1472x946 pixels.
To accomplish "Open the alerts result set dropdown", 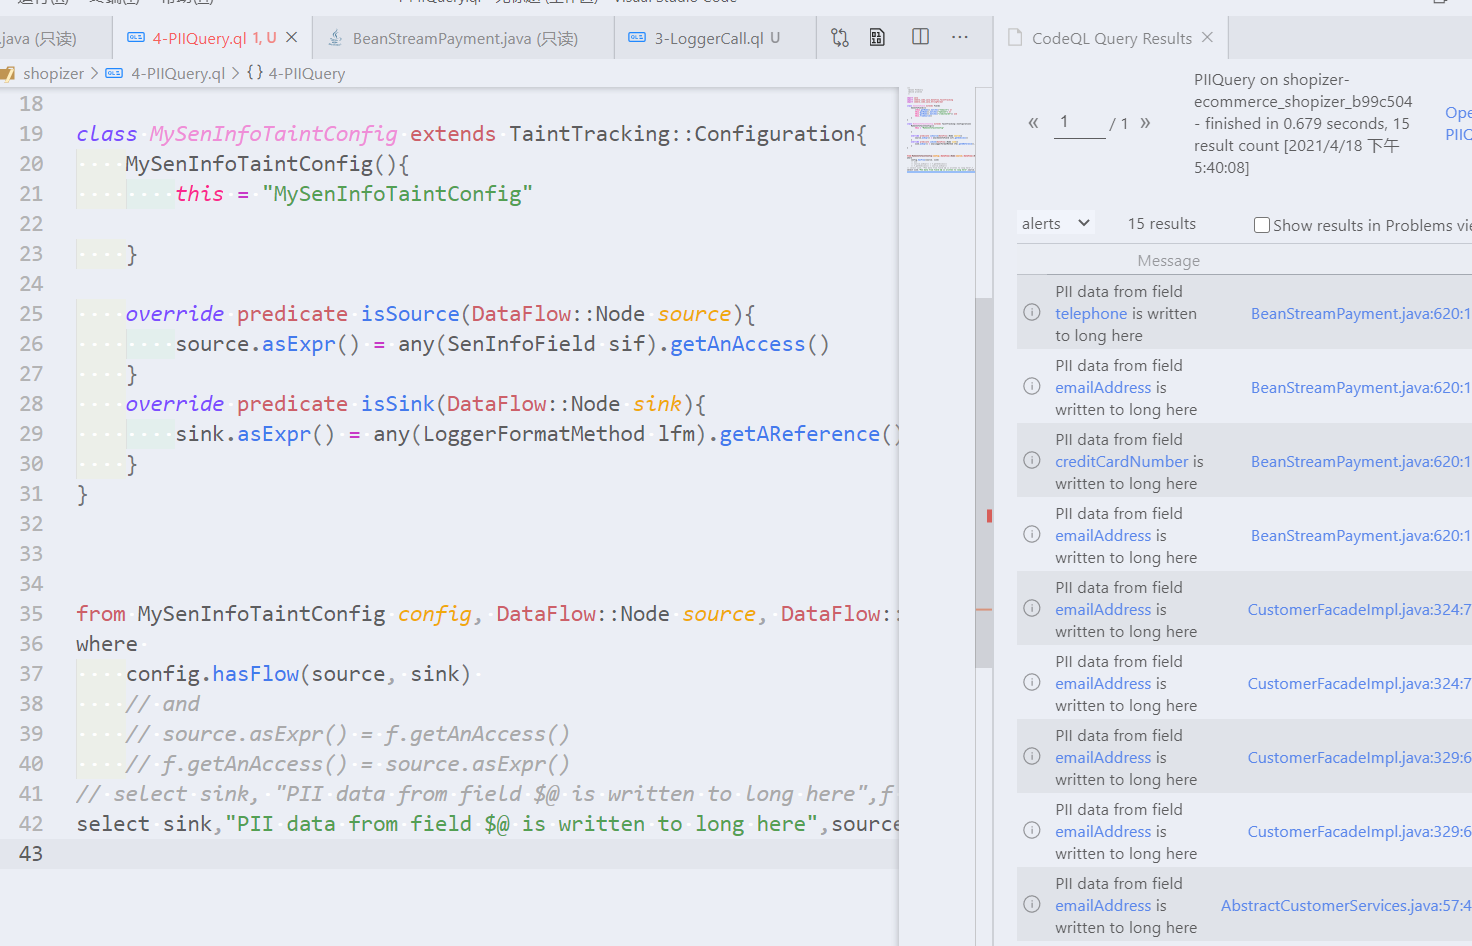I will tap(1056, 223).
